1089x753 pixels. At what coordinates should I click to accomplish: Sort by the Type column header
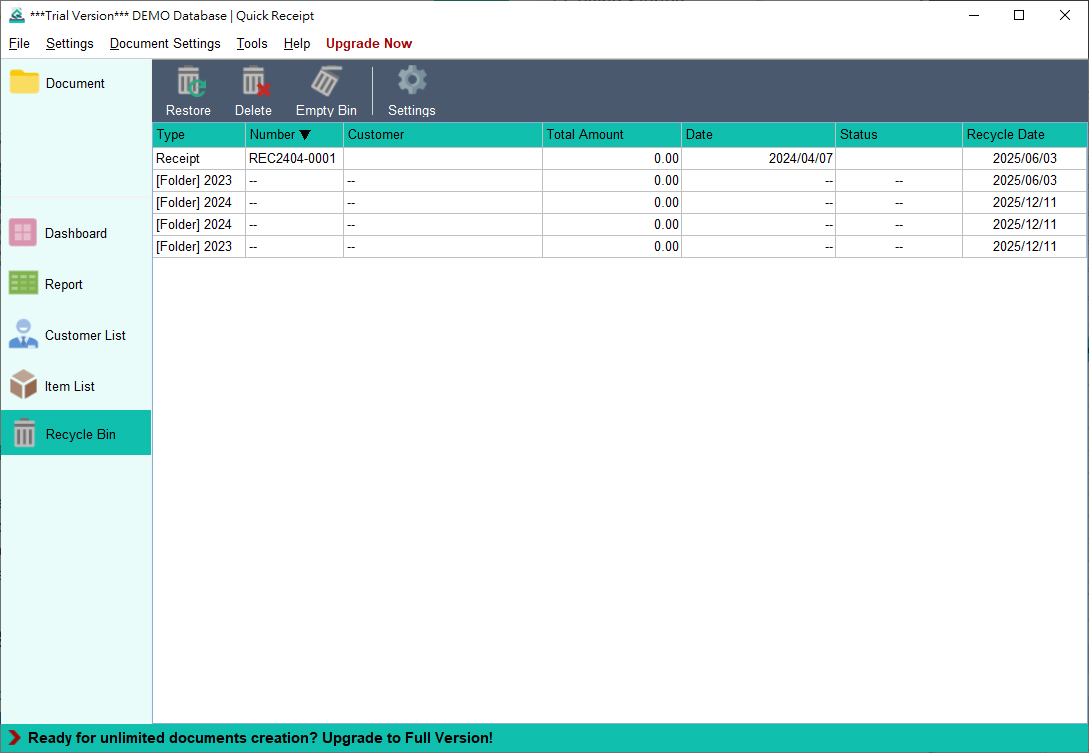pos(199,135)
